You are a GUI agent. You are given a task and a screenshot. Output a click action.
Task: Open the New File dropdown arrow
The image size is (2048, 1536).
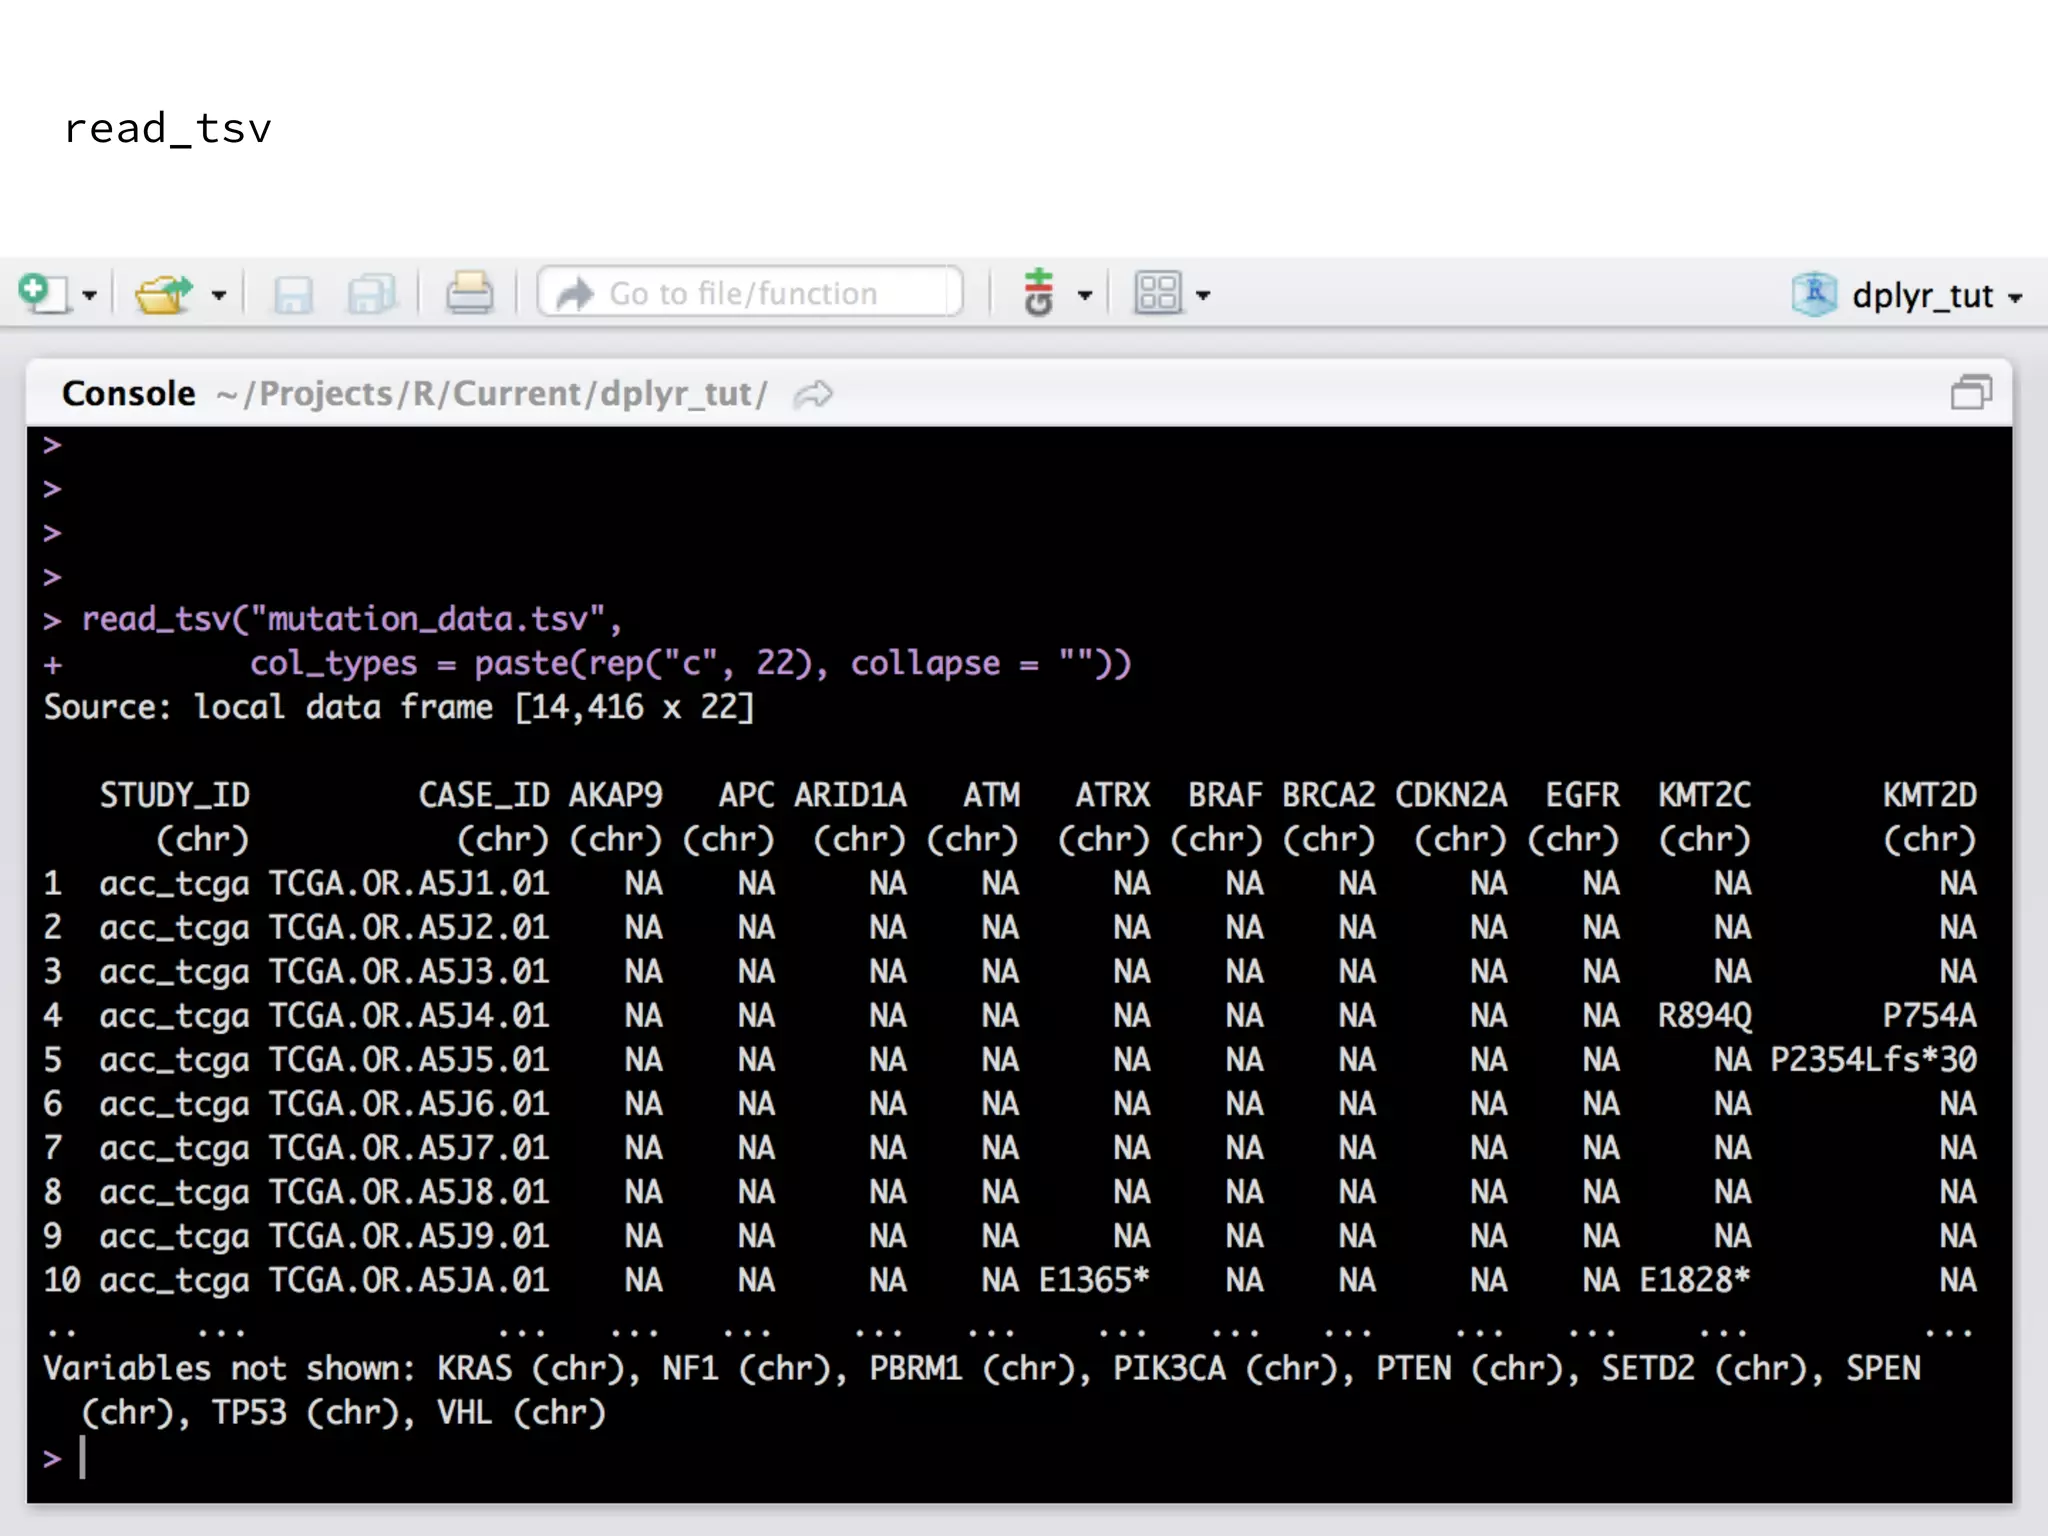89,295
